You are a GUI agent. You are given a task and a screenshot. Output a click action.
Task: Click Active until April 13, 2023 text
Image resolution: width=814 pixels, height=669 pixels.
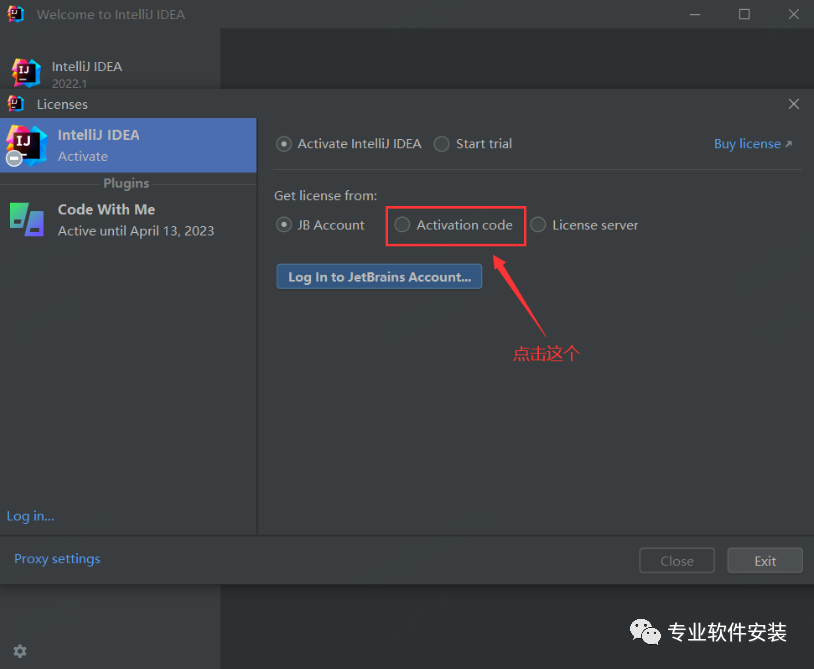point(135,231)
